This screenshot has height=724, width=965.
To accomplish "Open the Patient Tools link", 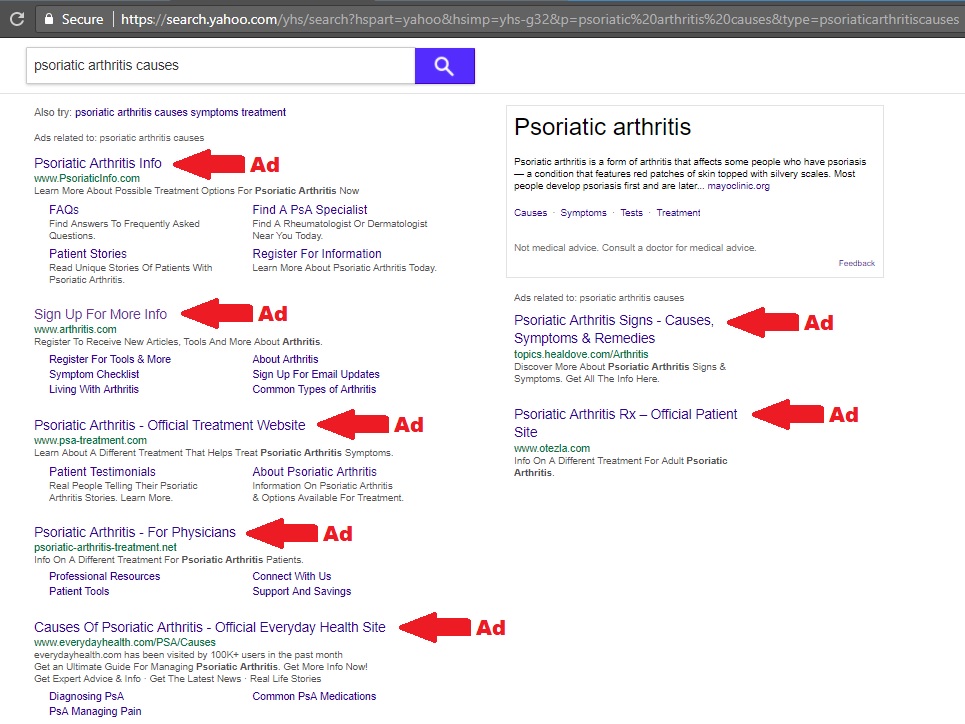I will tap(79, 591).
